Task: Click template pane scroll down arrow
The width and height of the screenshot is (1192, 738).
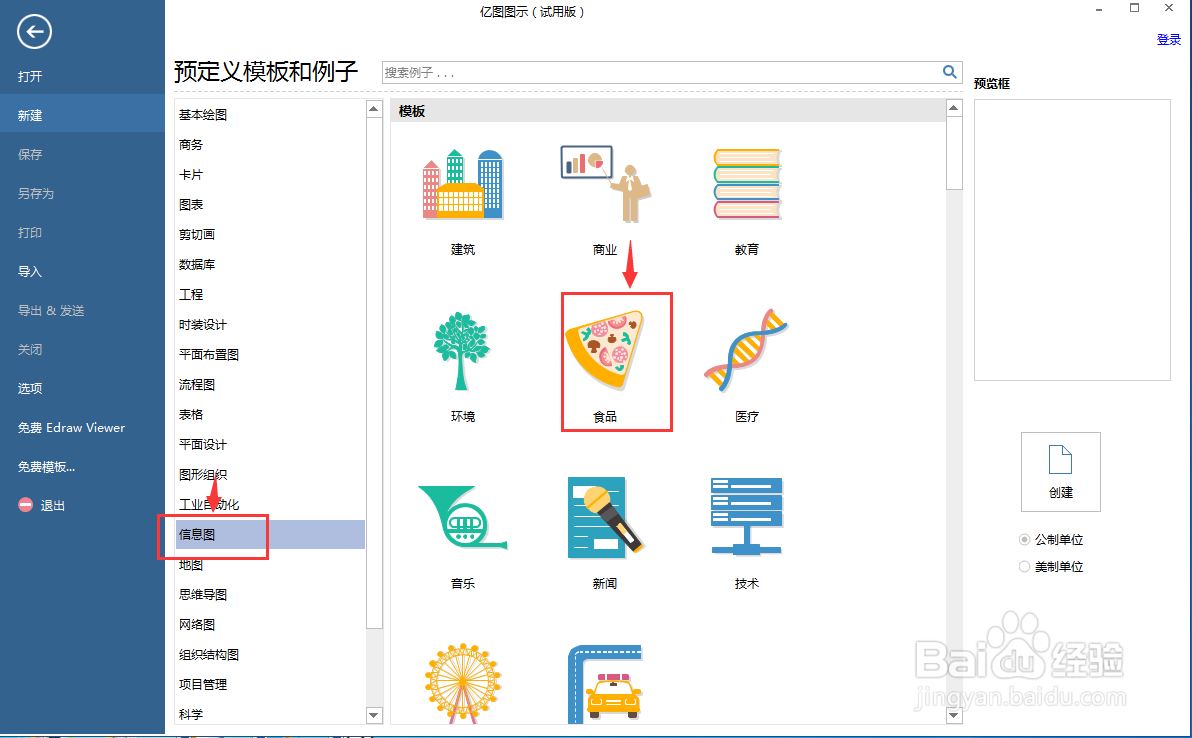Action: pos(954,714)
